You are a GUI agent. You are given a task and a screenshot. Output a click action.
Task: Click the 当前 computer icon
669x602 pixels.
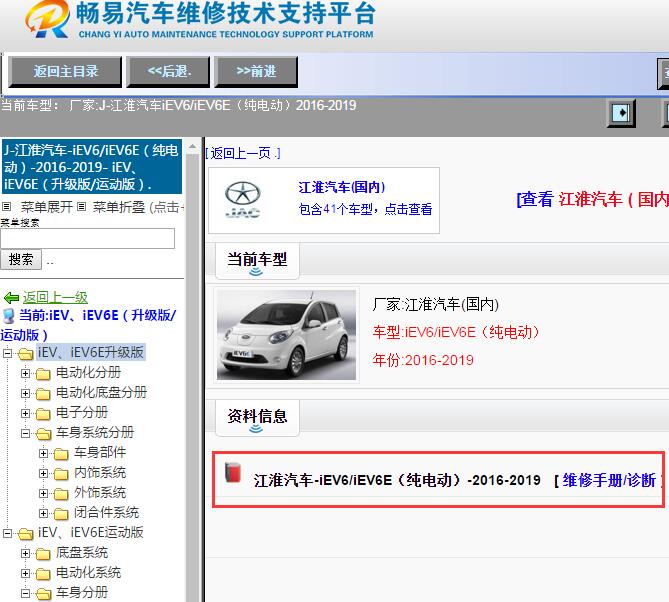click(9, 316)
